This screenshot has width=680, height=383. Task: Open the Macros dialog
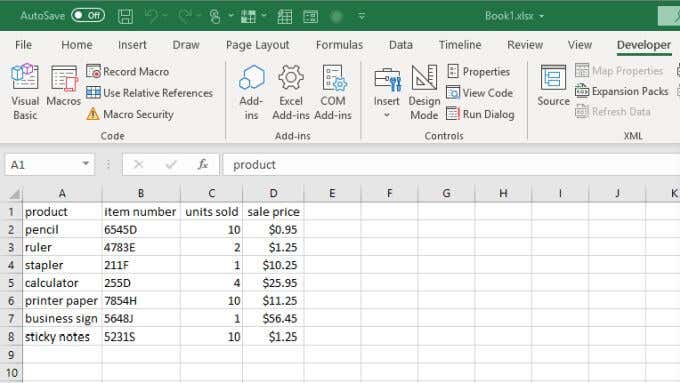63,86
